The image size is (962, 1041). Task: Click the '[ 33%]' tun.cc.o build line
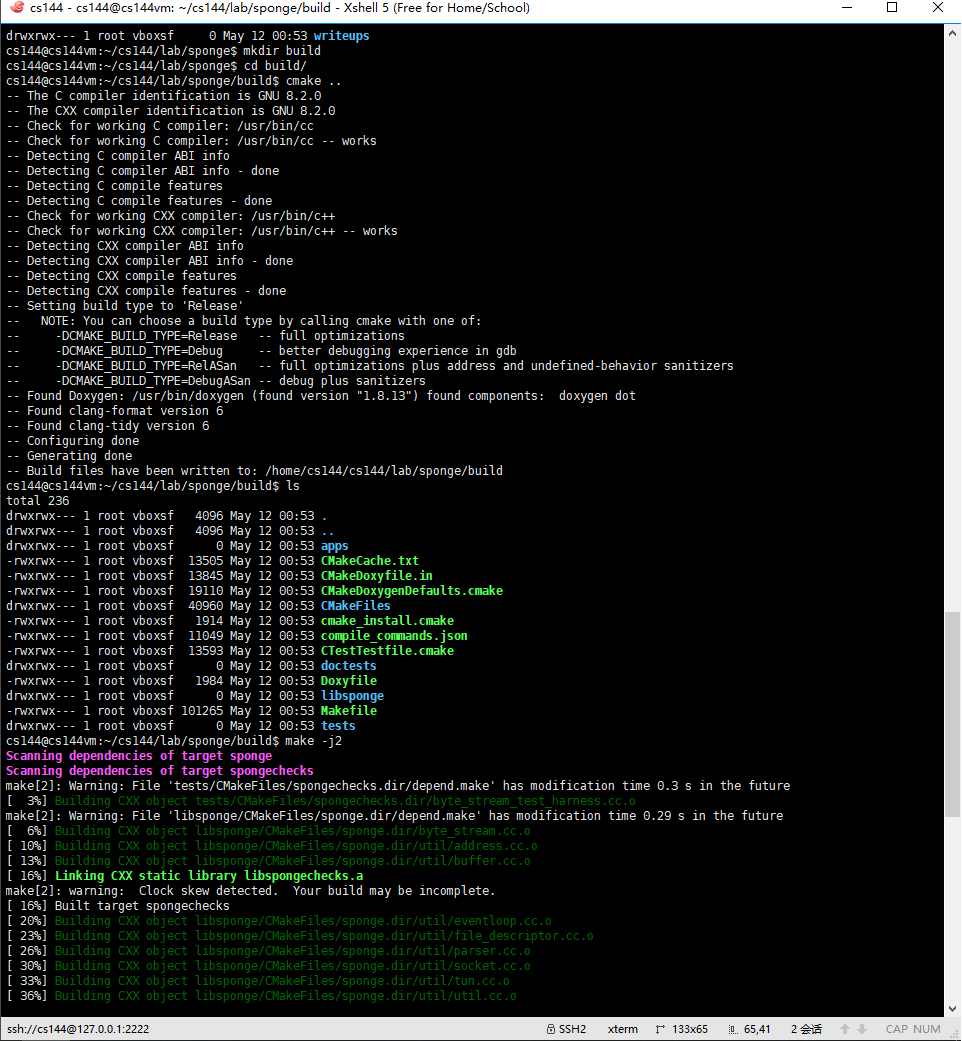[x=258, y=981]
